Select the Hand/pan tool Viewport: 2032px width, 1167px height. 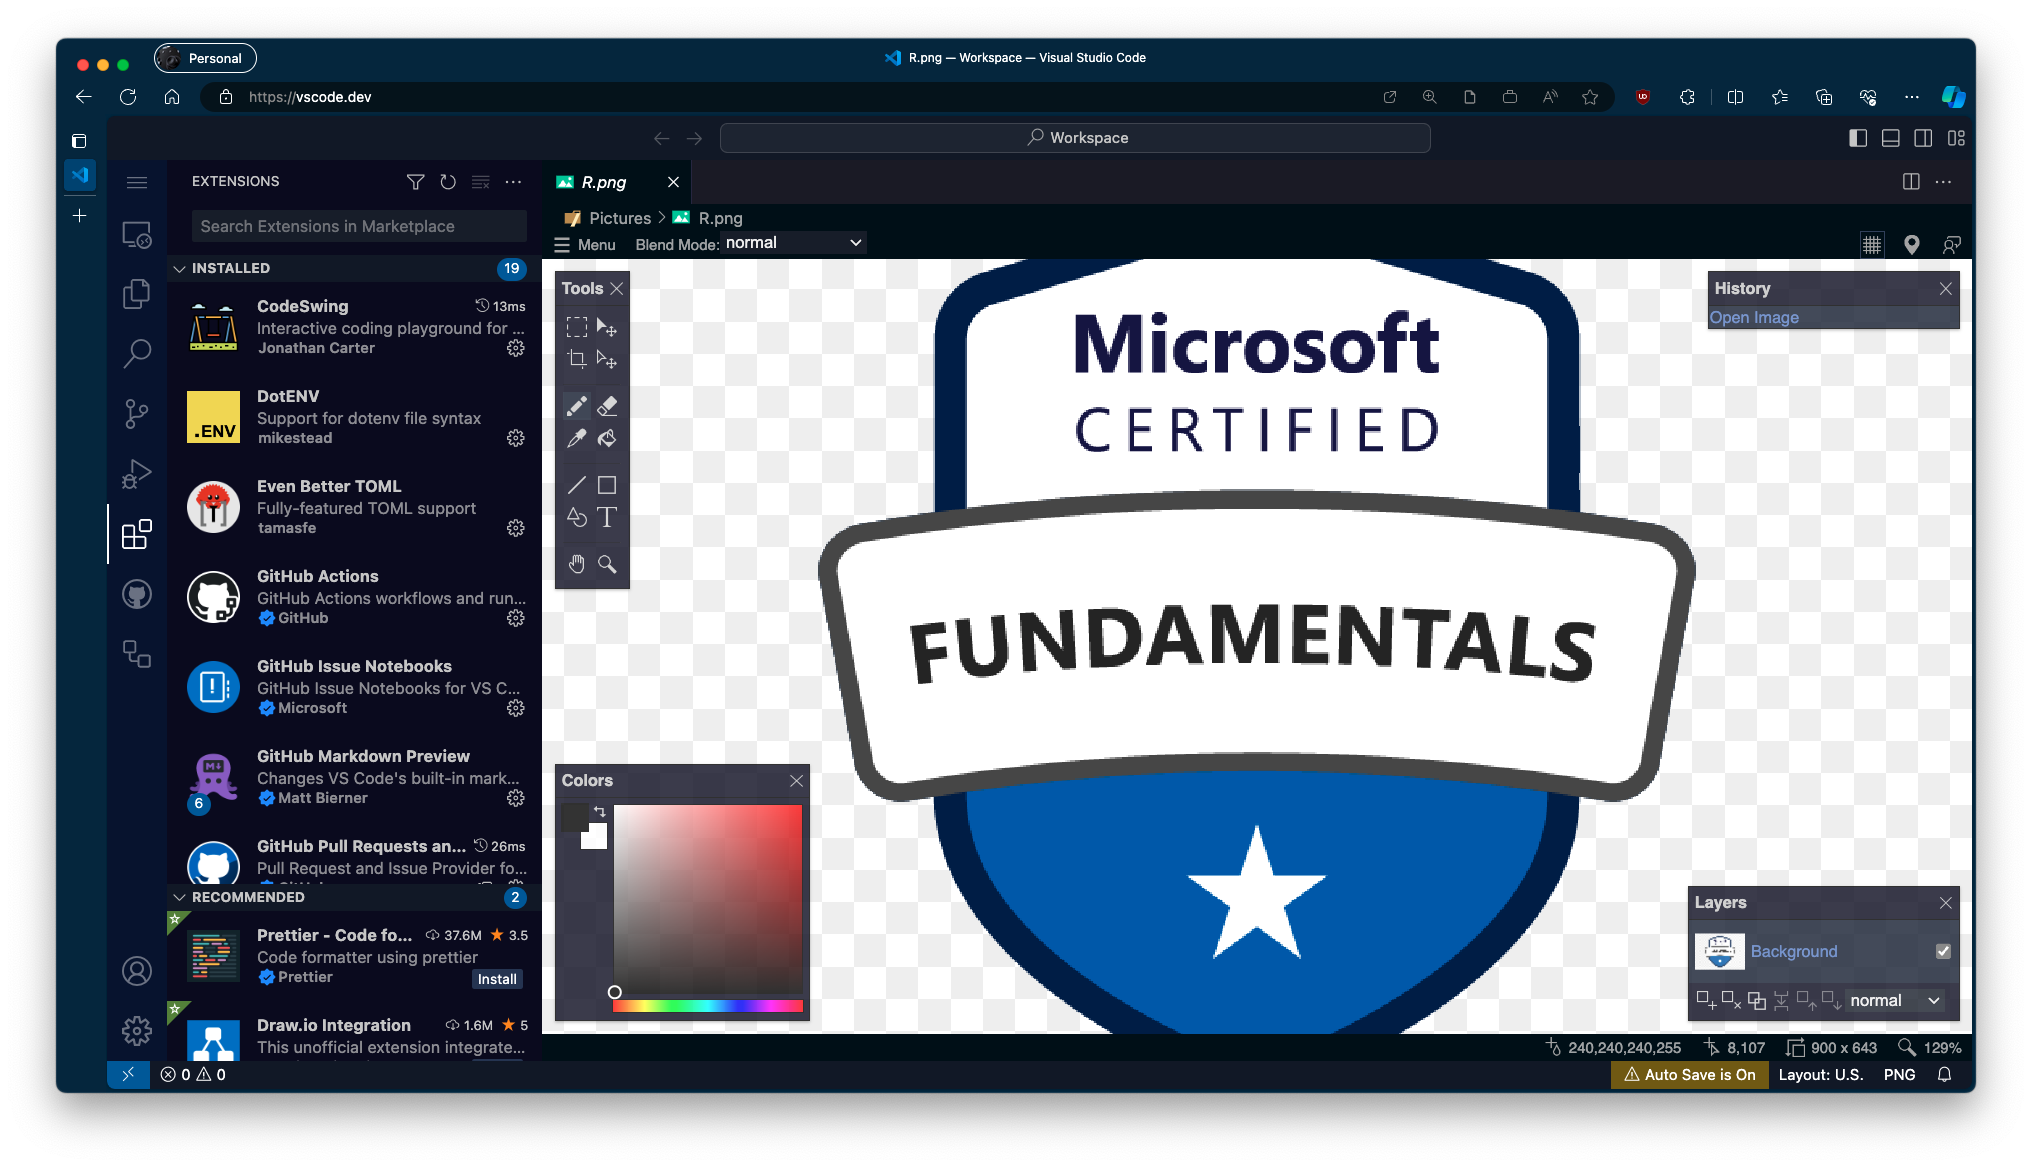pos(576,563)
